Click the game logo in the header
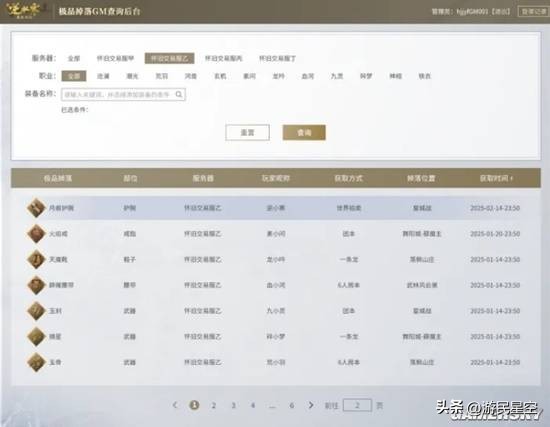Screen dimensions: 550x427 [x=25, y=11]
